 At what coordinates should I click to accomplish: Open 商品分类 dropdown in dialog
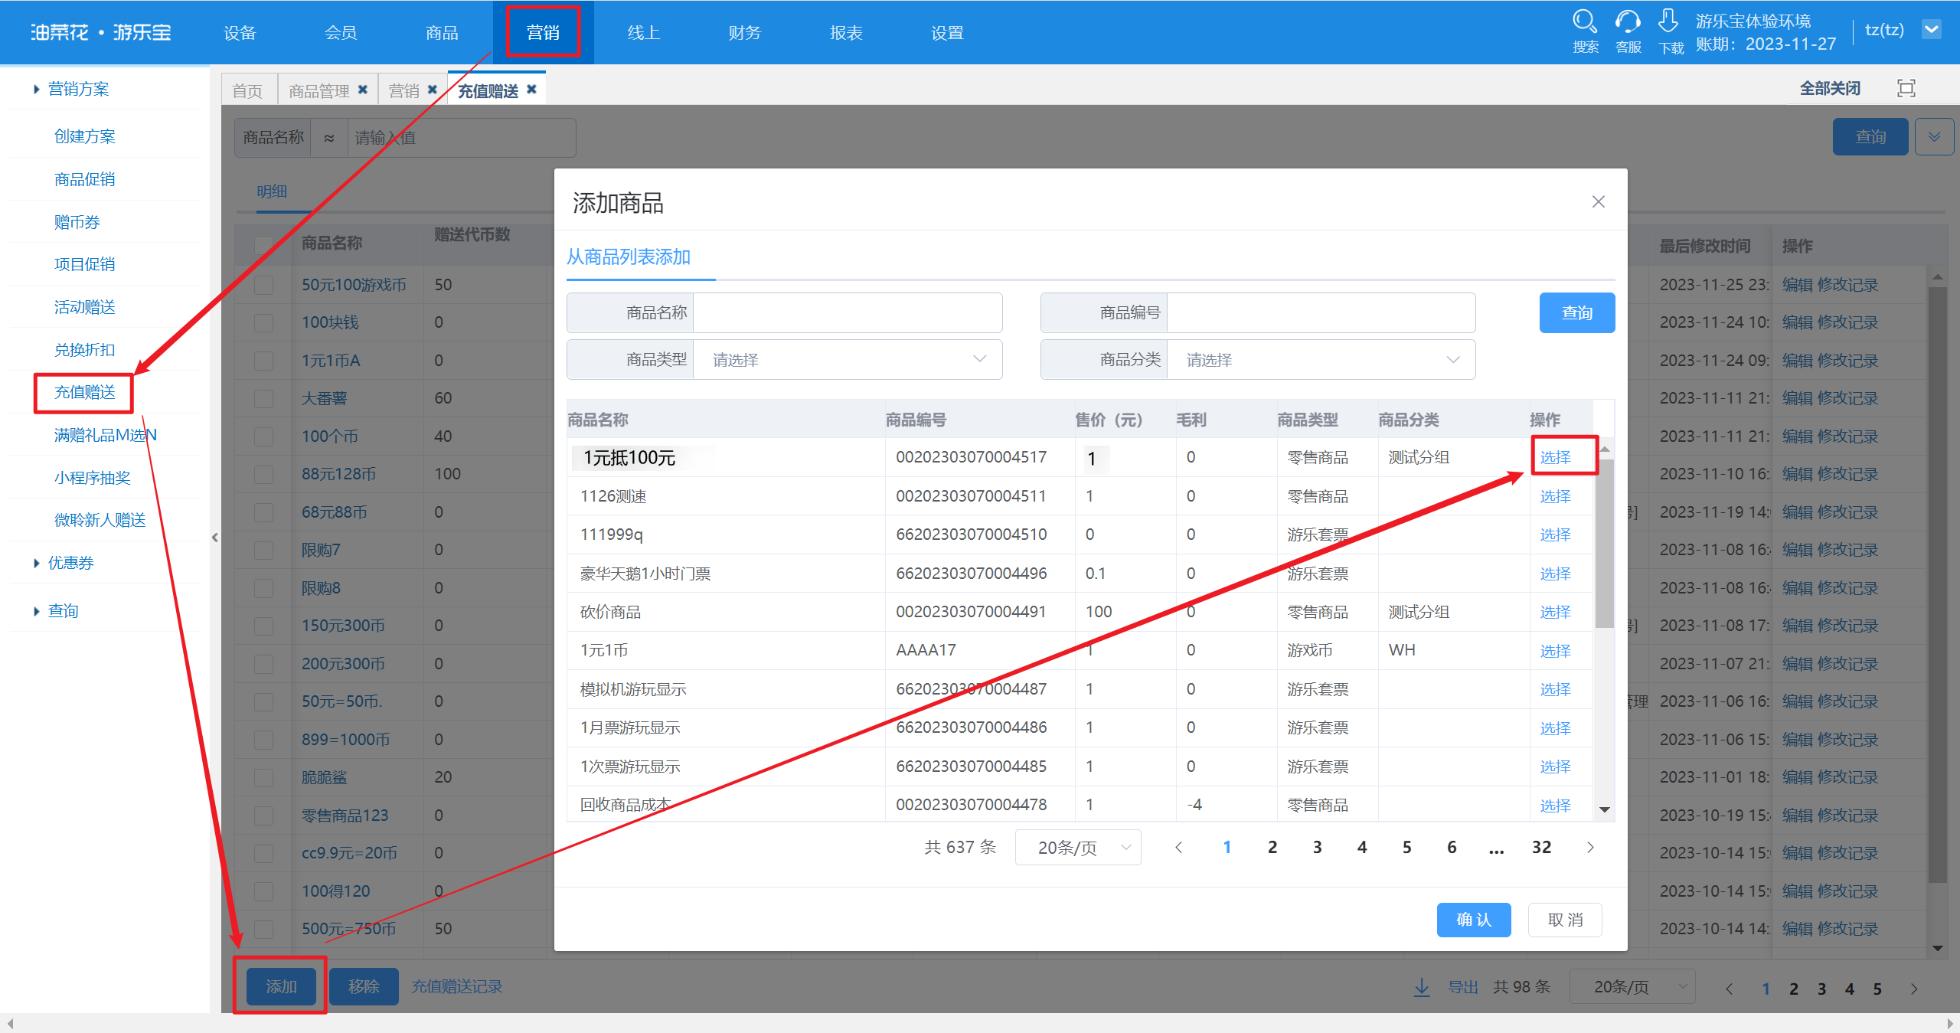coord(1321,360)
